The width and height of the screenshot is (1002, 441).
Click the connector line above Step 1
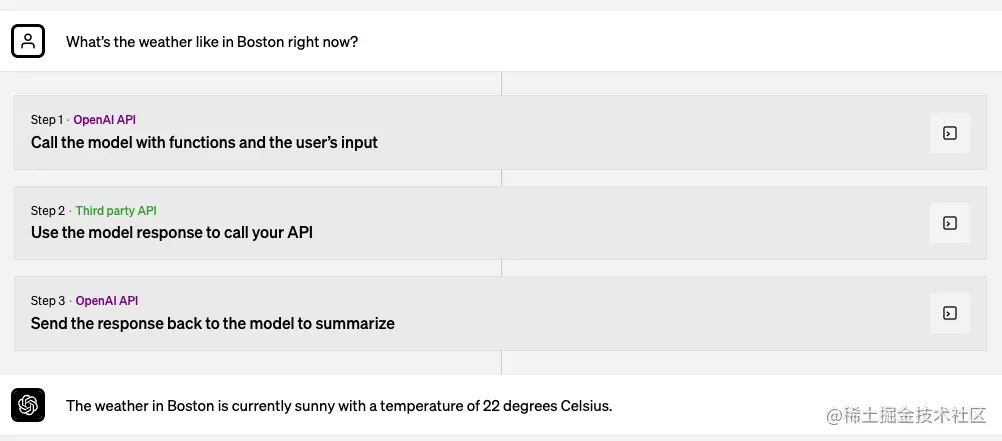pyautogui.click(x=501, y=83)
